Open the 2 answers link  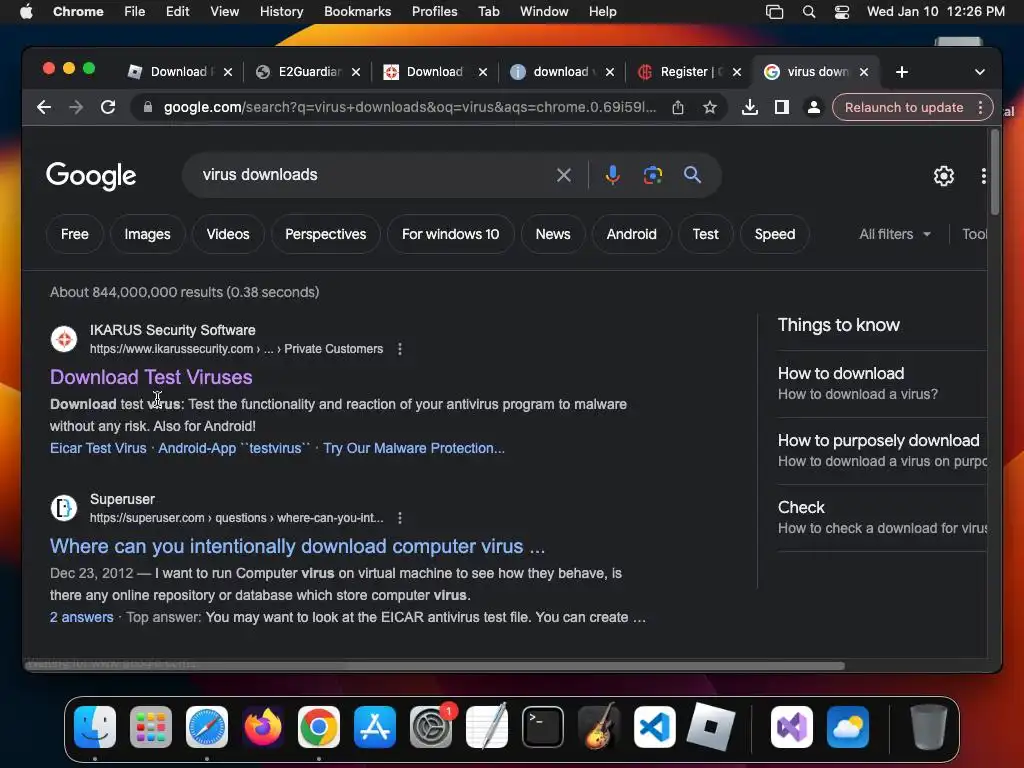[x=82, y=617]
